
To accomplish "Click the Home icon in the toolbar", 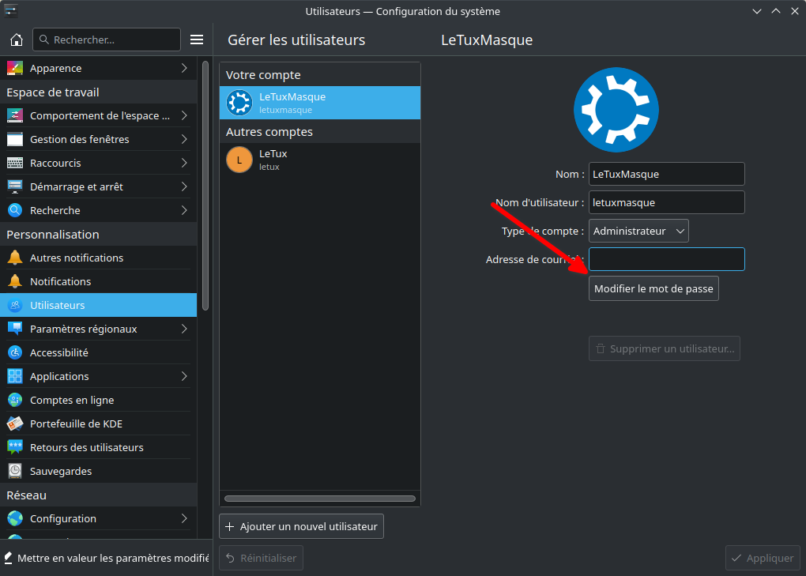I will coord(15,39).
